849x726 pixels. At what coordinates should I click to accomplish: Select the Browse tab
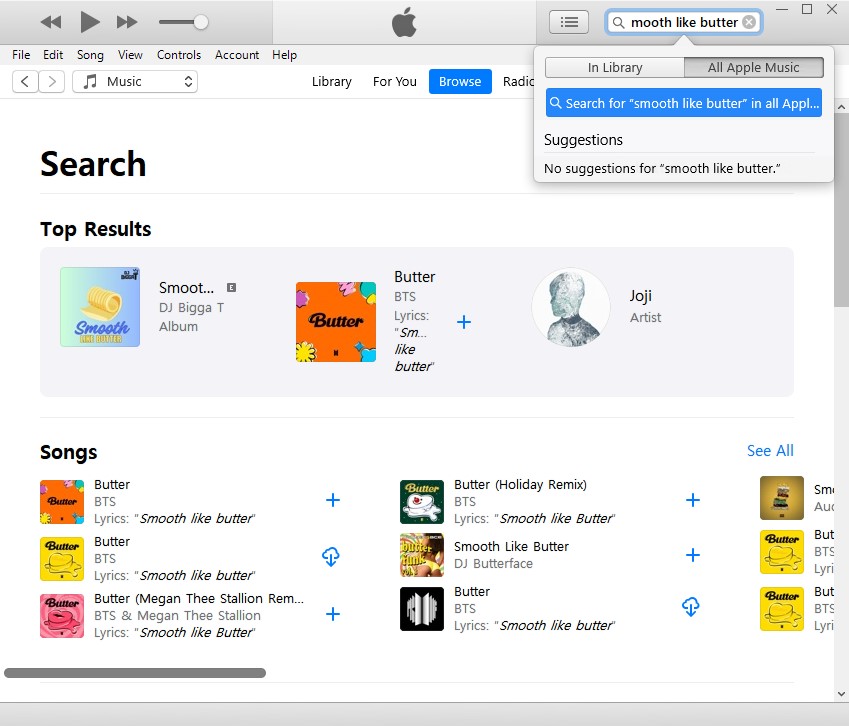click(x=460, y=82)
